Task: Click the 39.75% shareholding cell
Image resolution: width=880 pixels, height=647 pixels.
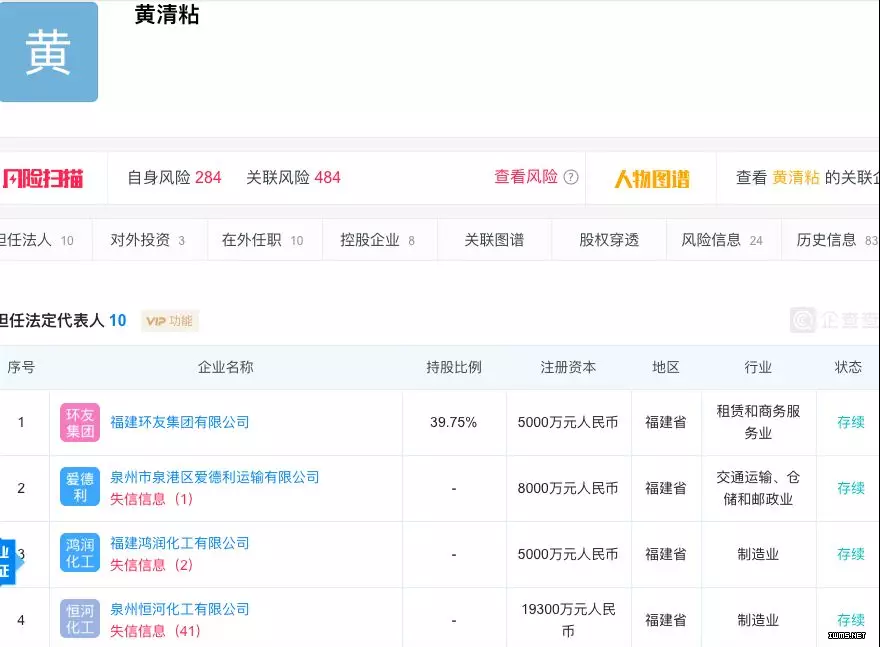Action: 453,422
